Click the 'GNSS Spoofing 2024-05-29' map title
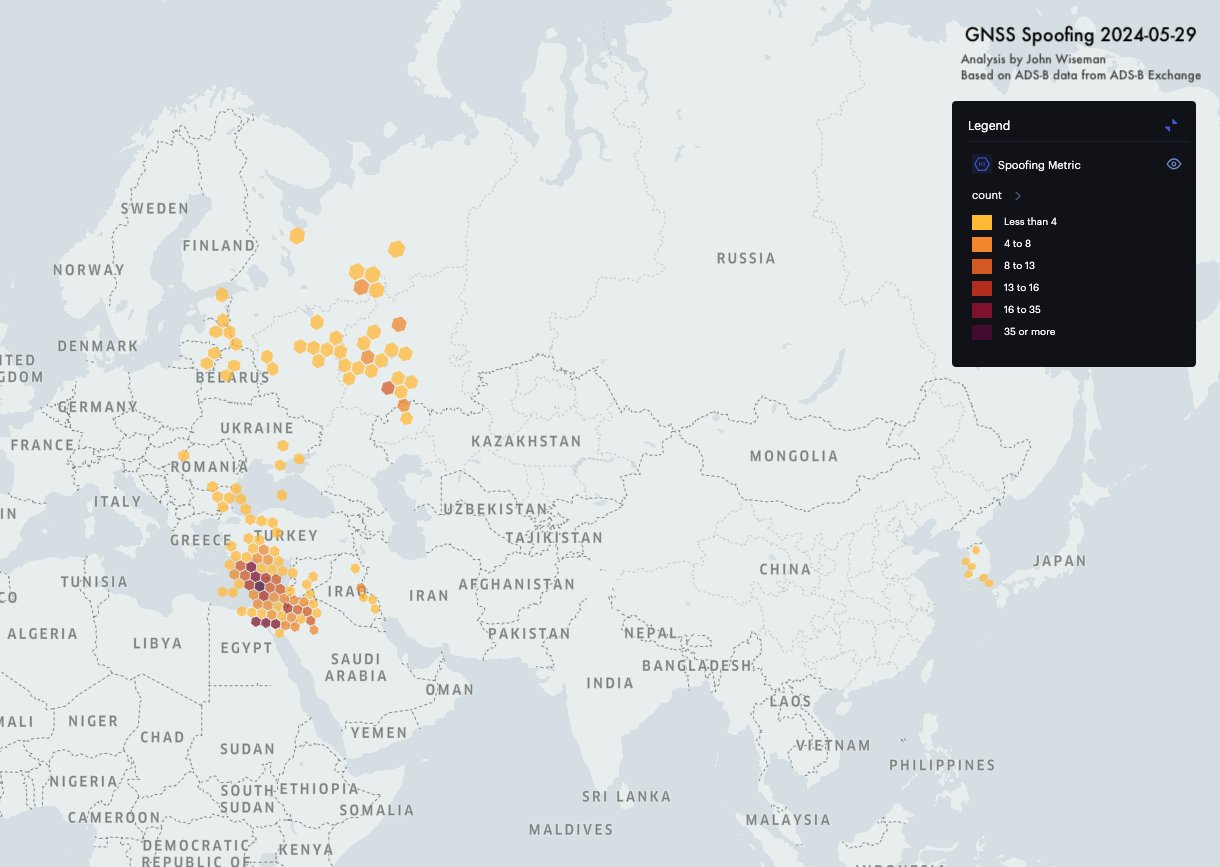This screenshot has height=867, width=1220. [1080, 34]
